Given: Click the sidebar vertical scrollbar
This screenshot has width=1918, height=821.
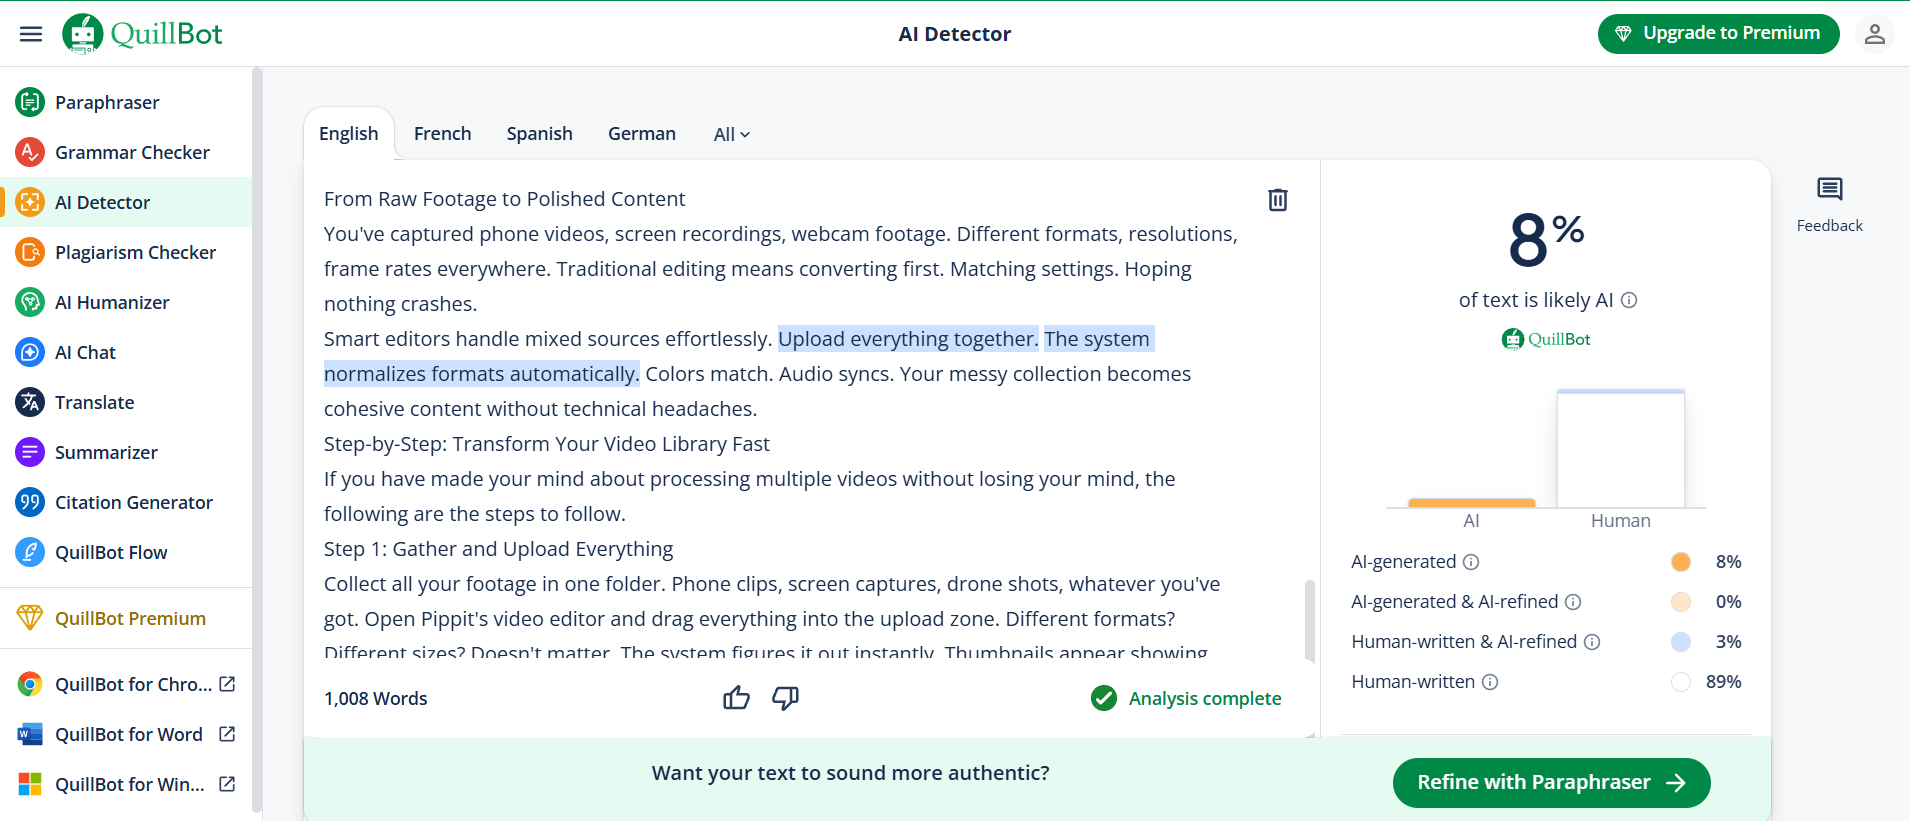Looking at the screenshot, I should pos(257,440).
